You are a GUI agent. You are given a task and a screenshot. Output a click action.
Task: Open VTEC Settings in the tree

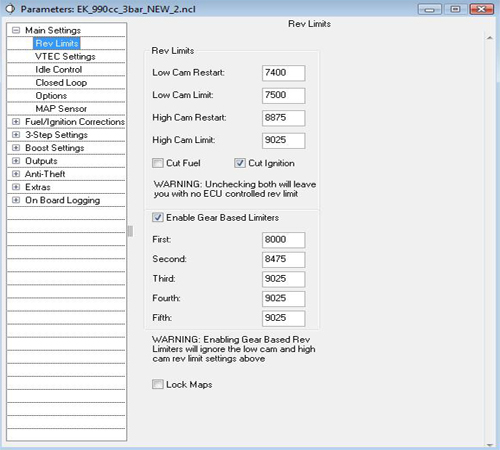click(65, 56)
